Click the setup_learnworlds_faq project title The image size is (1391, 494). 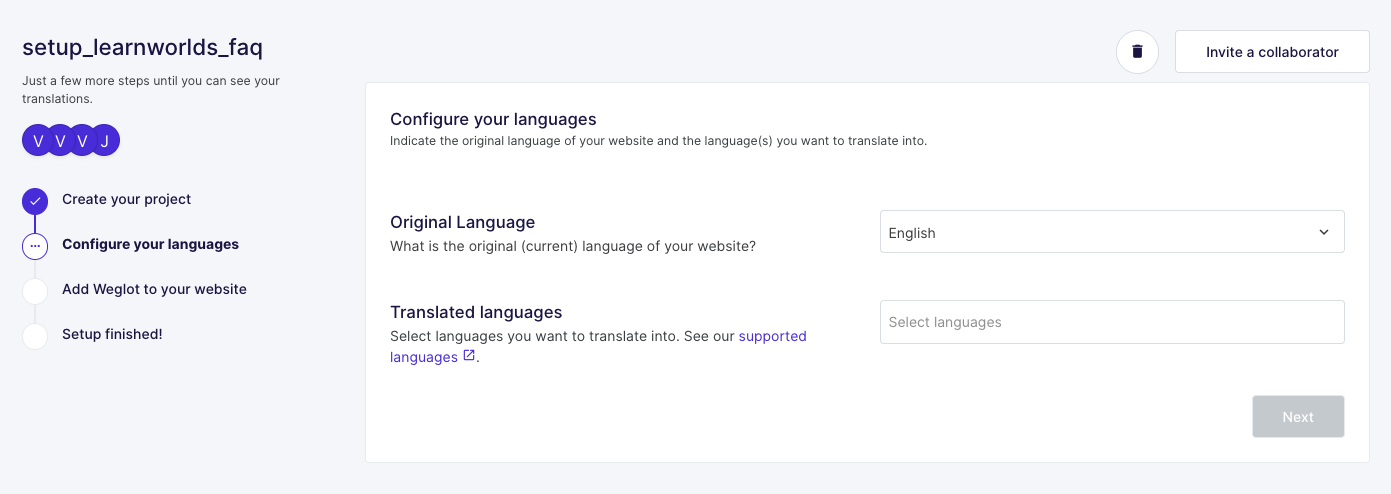(x=143, y=47)
